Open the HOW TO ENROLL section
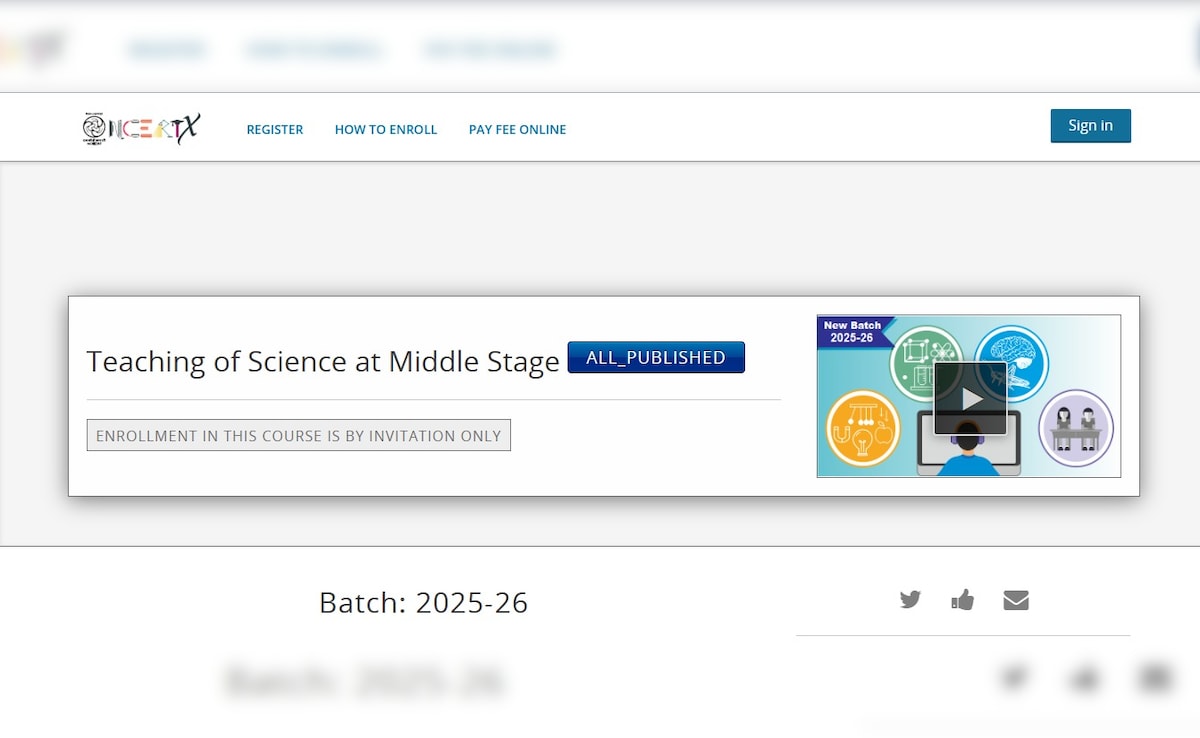Image resolution: width=1200 pixels, height=738 pixels. [386, 129]
